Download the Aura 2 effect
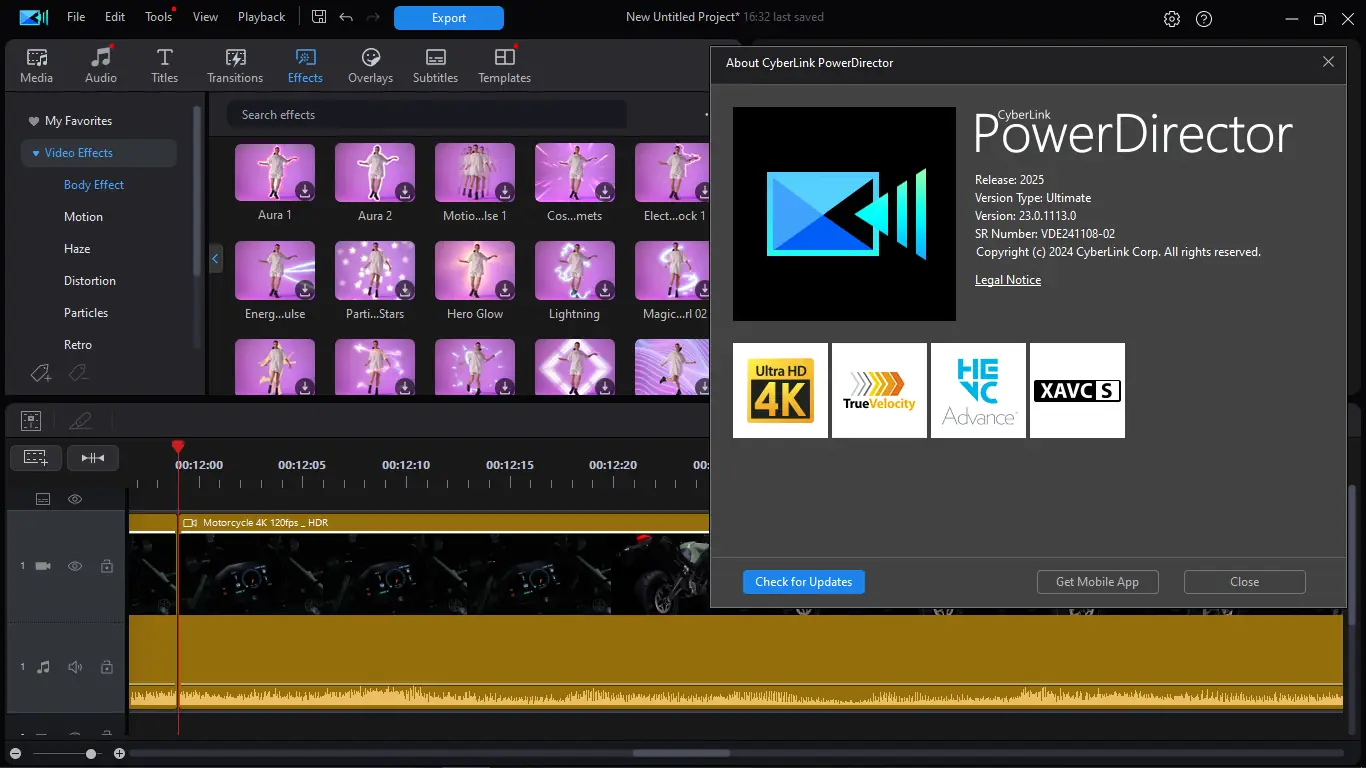1366x768 pixels. [405, 191]
